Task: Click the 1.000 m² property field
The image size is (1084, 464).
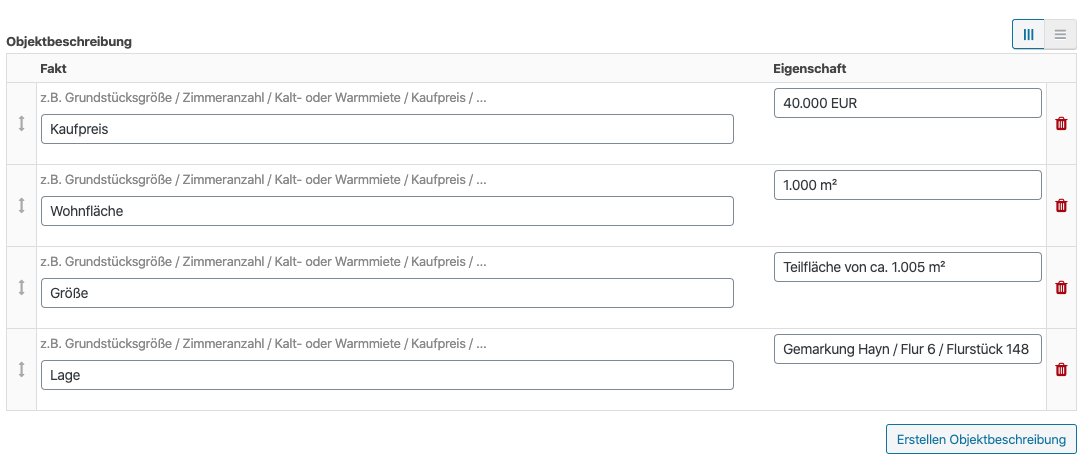Action: pos(908,185)
